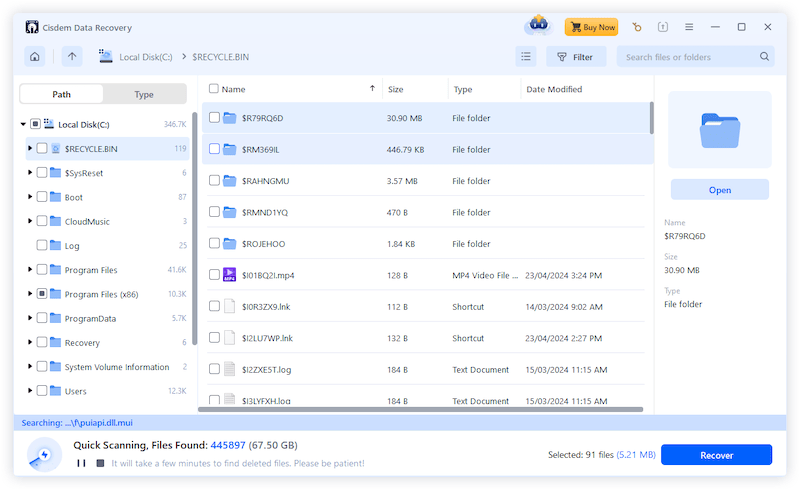Click $RECYCLE.BIN in the breadcrumb path
This screenshot has width=800, height=490.
pyautogui.click(x=220, y=57)
